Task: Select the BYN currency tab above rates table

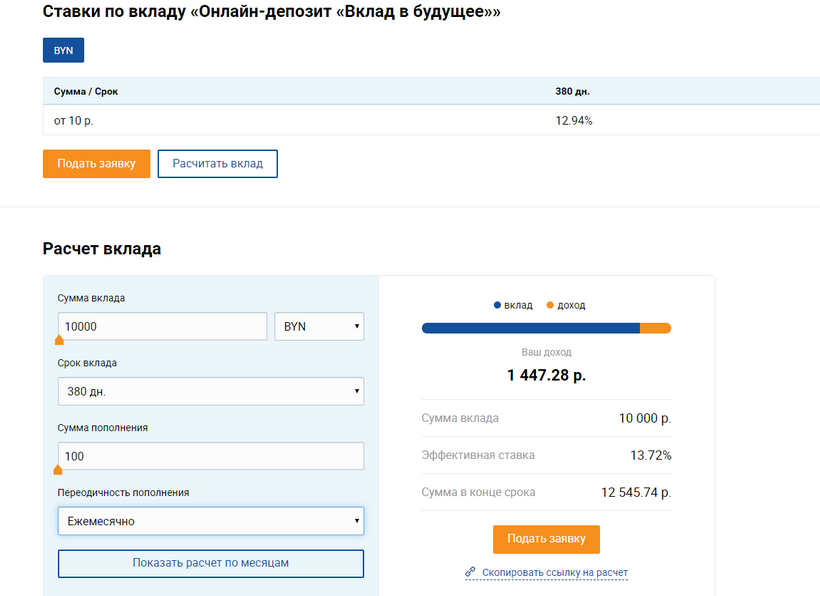Action: [x=64, y=51]
